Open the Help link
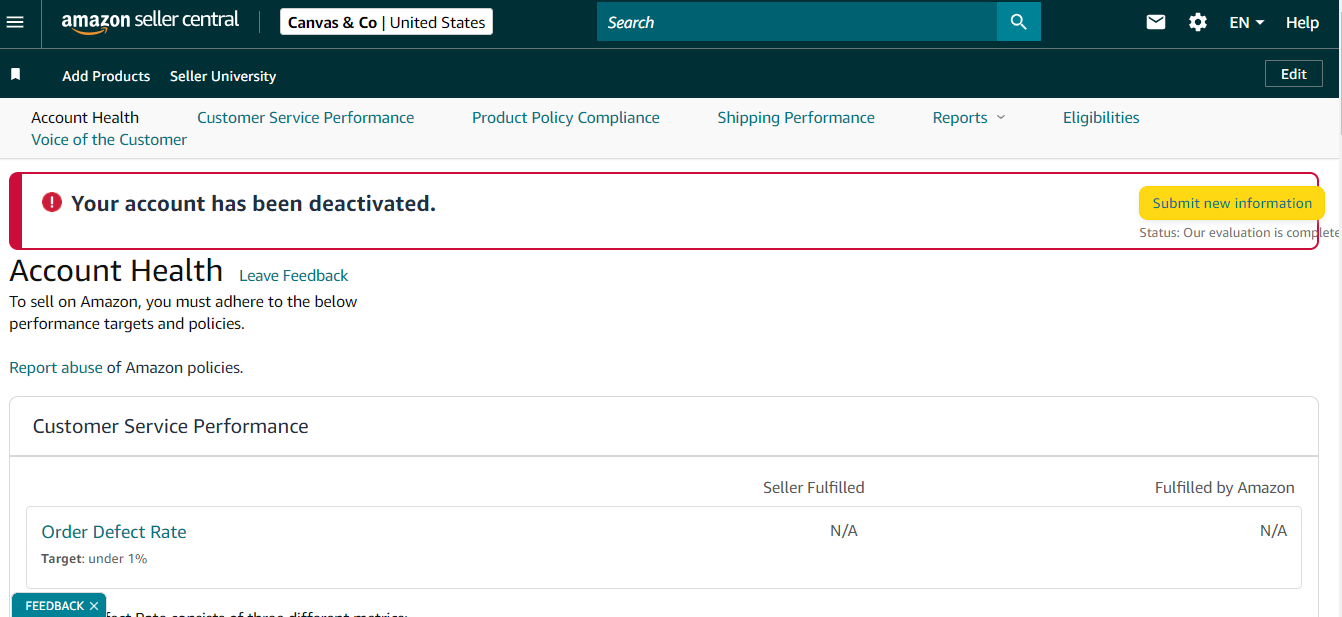Image resolution: width=1342 pixels, height=617 pixels. pos(1302,22)
